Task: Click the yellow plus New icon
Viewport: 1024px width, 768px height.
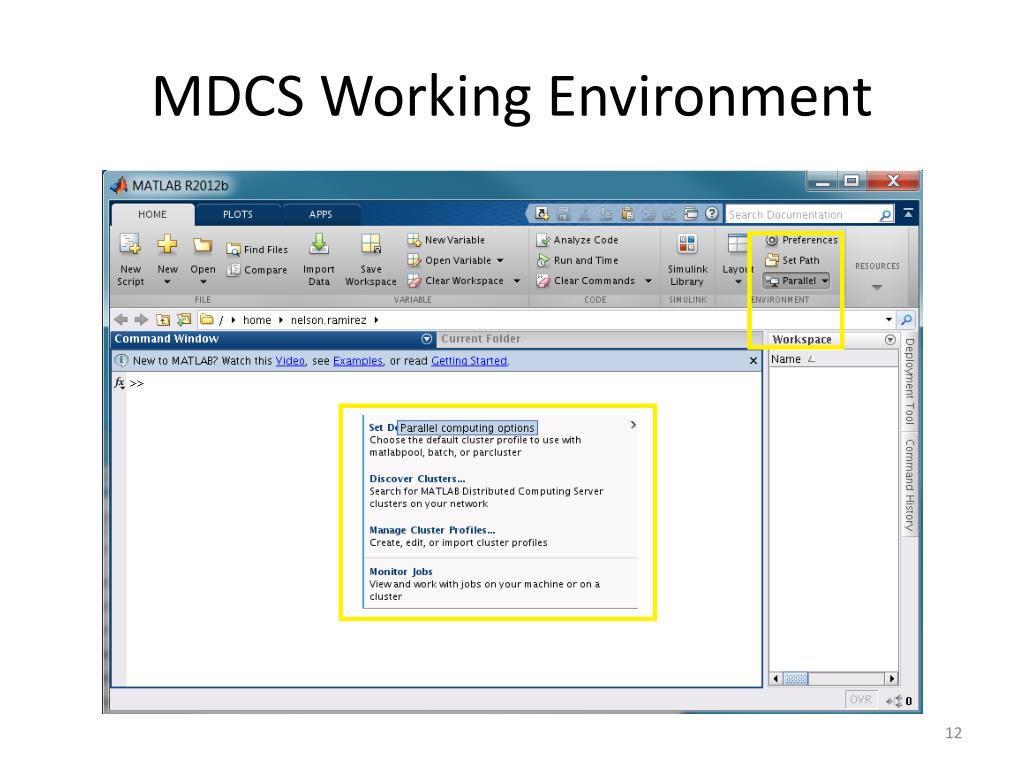Action: click(167, 244)
